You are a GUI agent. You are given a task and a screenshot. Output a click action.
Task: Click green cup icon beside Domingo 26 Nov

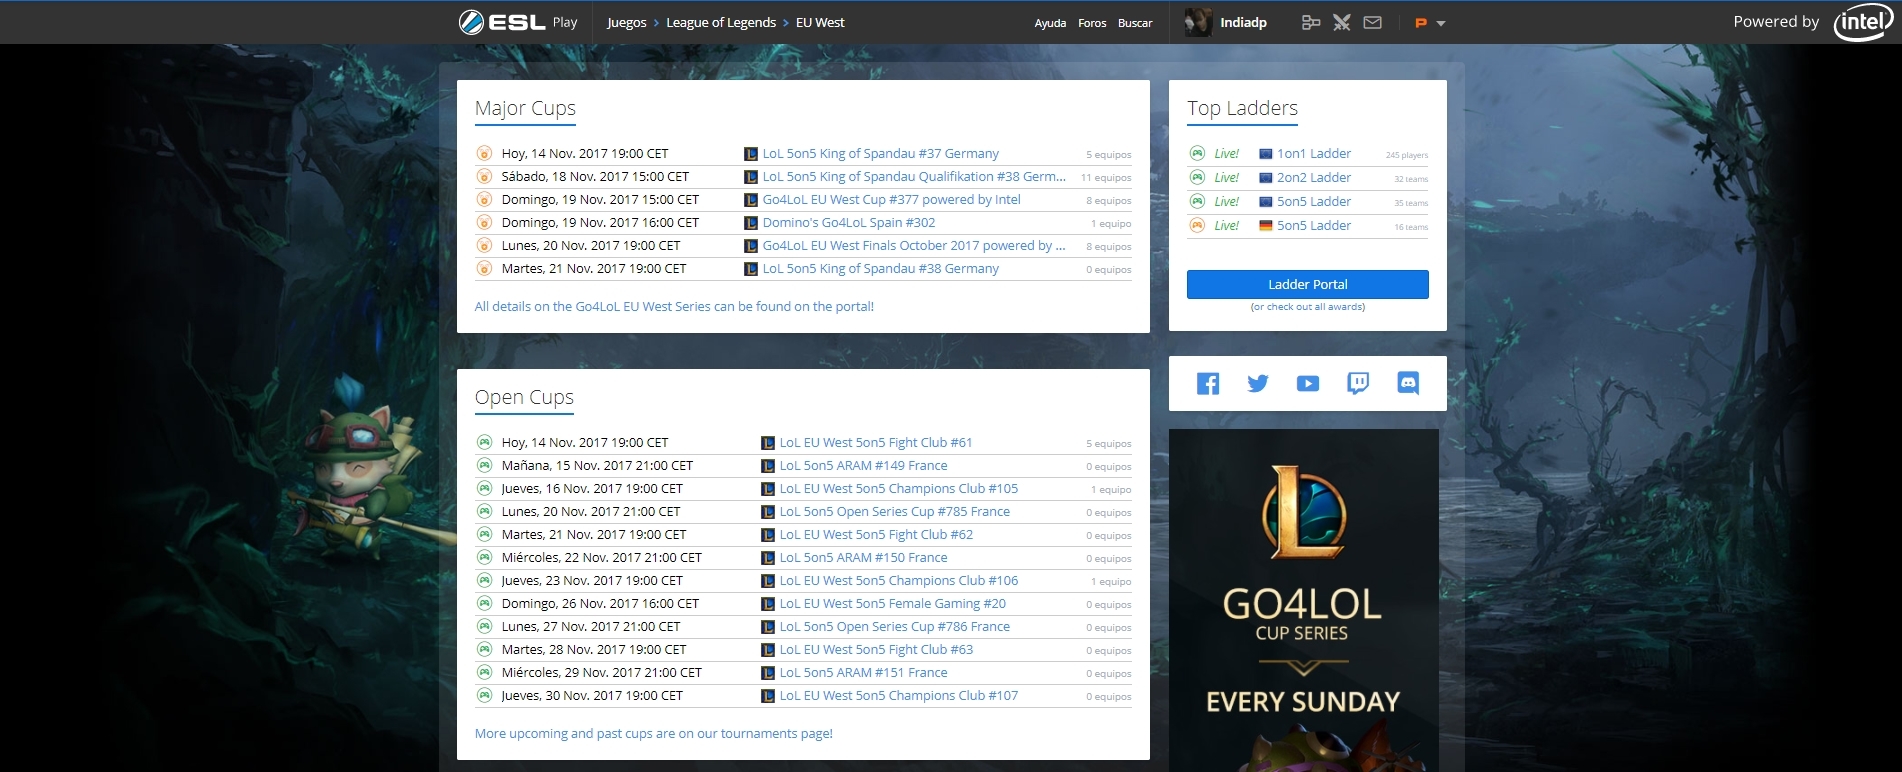coord(484,603)
